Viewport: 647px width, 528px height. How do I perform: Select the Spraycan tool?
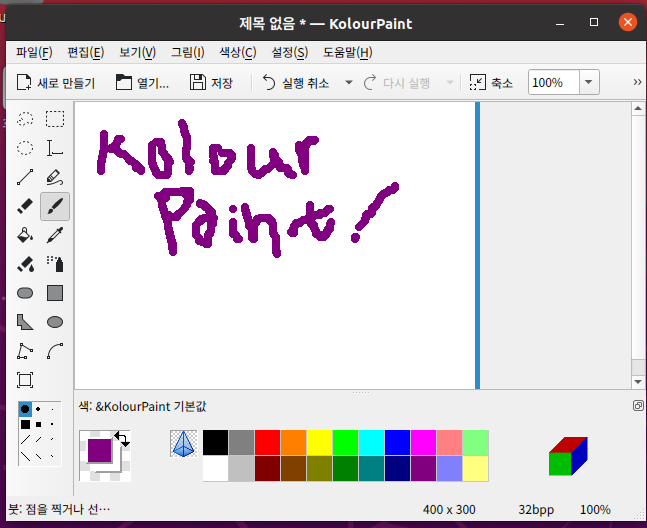pos(55,264)
